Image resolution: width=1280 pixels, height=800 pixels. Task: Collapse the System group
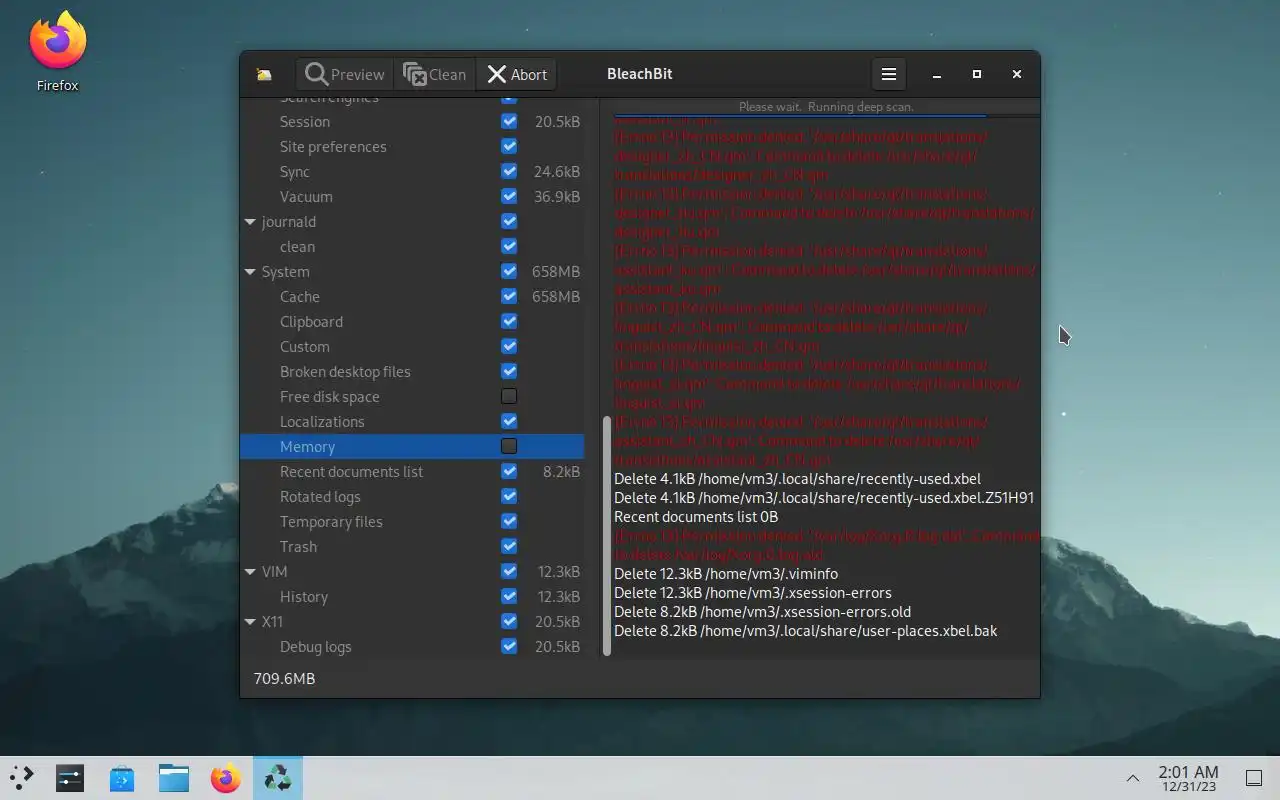click(250, 272)
